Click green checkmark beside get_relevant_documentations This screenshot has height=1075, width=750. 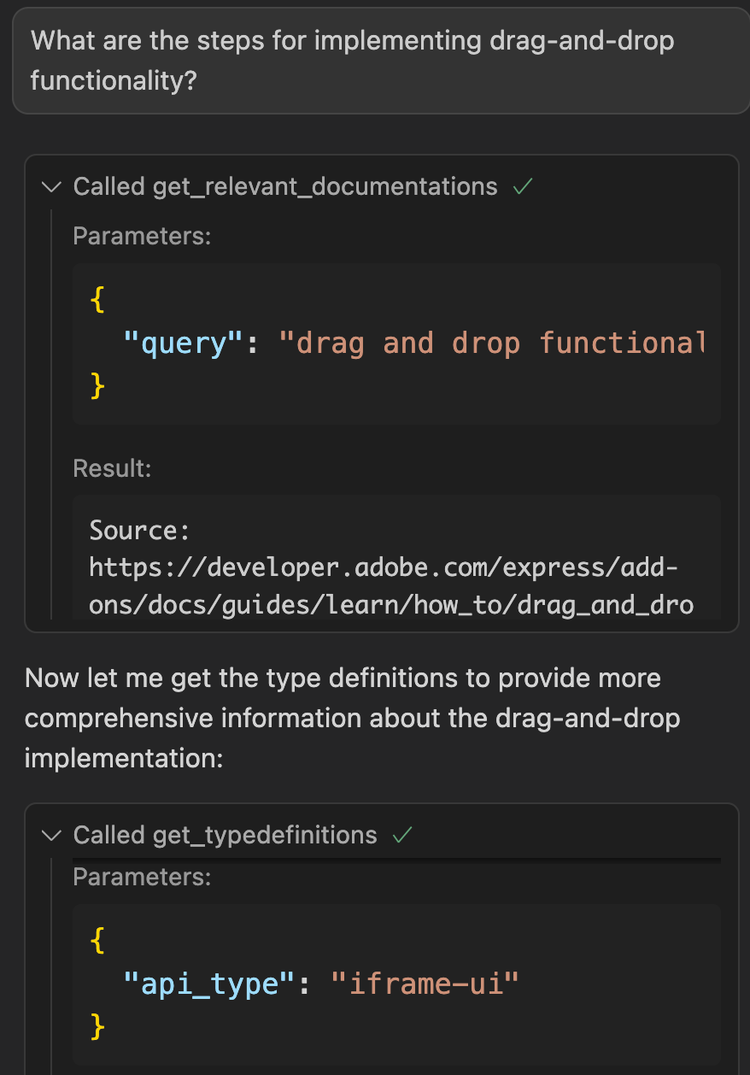(x=521, y=187)
